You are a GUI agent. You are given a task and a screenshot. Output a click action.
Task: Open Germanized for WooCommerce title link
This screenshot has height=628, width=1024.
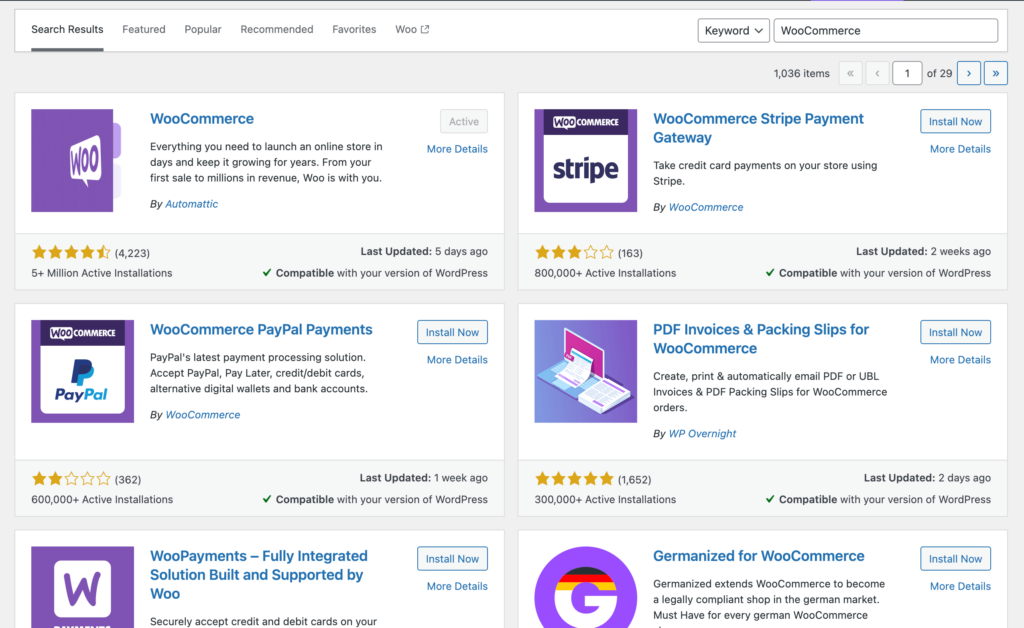coord(759,556)
